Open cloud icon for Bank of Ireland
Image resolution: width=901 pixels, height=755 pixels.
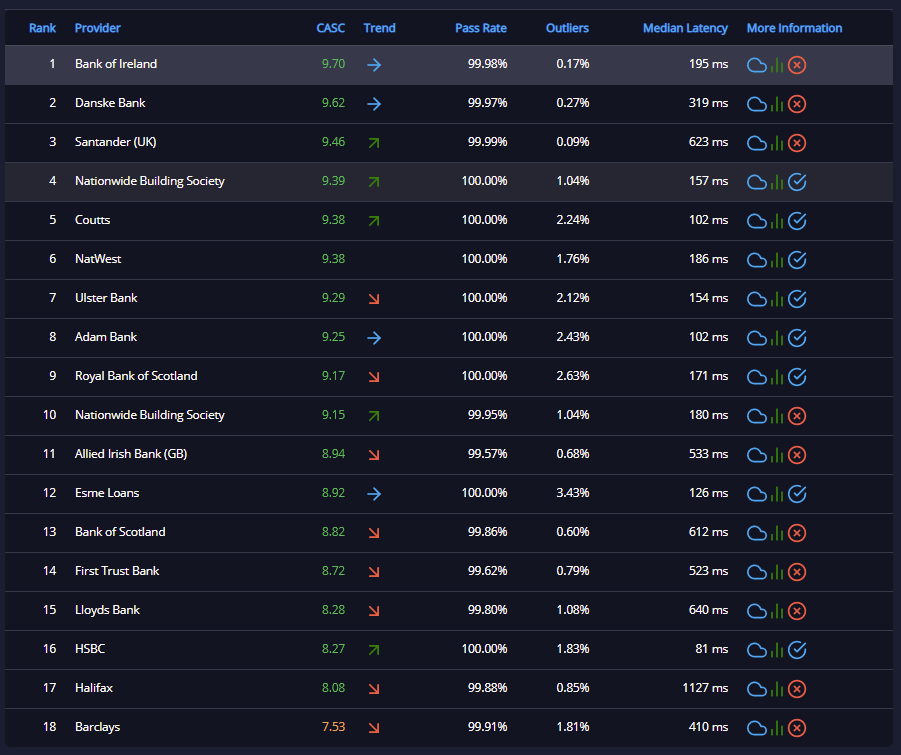click(756, 65)
